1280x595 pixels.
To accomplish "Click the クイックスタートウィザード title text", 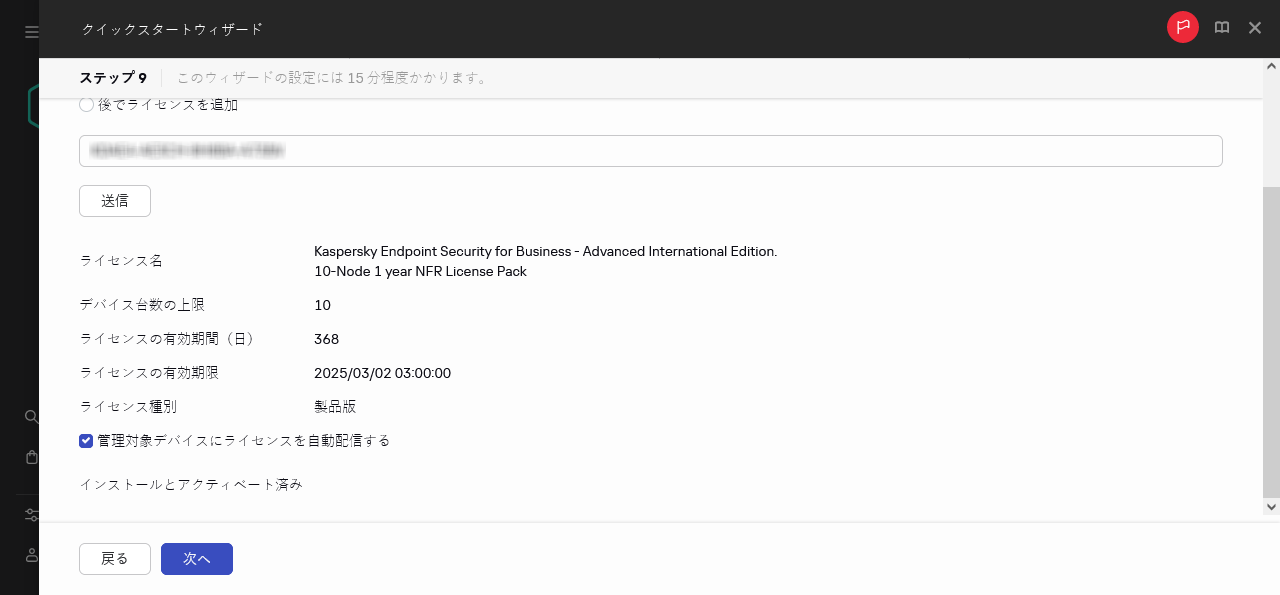I will point(172,29).
